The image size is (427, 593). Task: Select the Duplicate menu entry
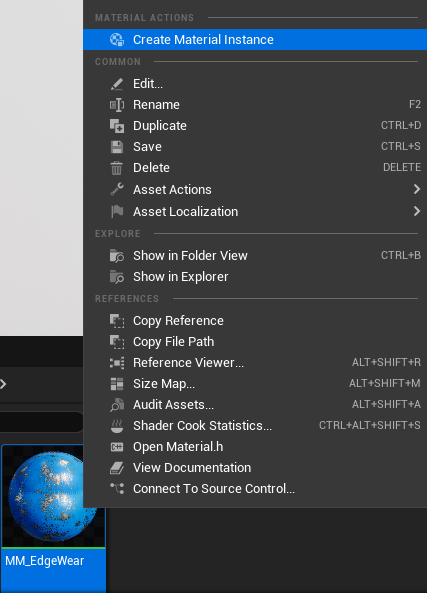click(255, 126)
